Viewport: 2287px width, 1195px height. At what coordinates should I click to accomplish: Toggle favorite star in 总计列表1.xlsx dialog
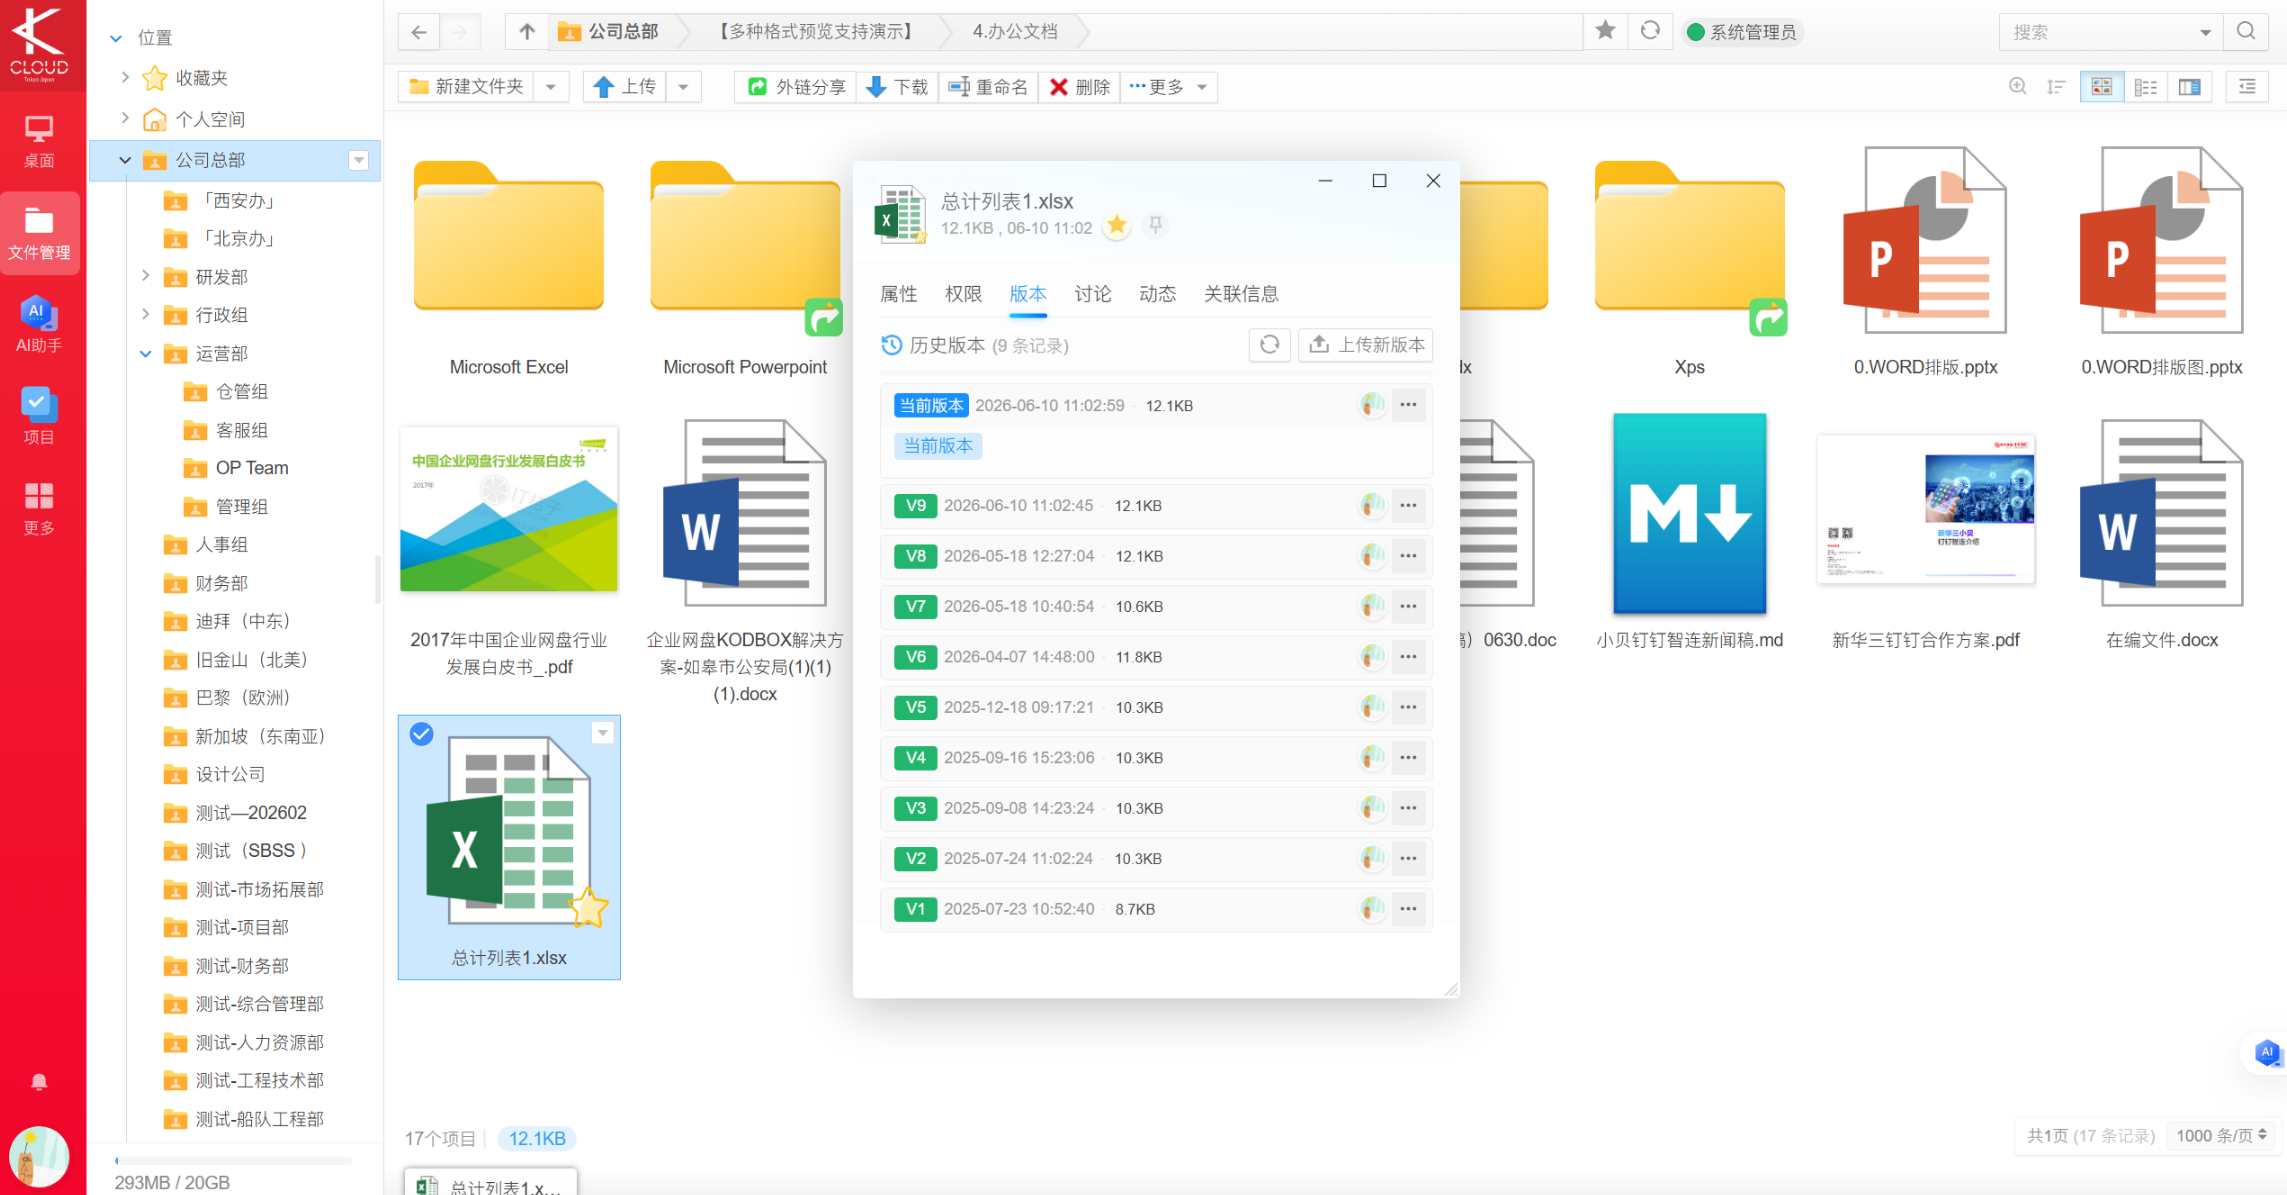(x=1117, y=226)
